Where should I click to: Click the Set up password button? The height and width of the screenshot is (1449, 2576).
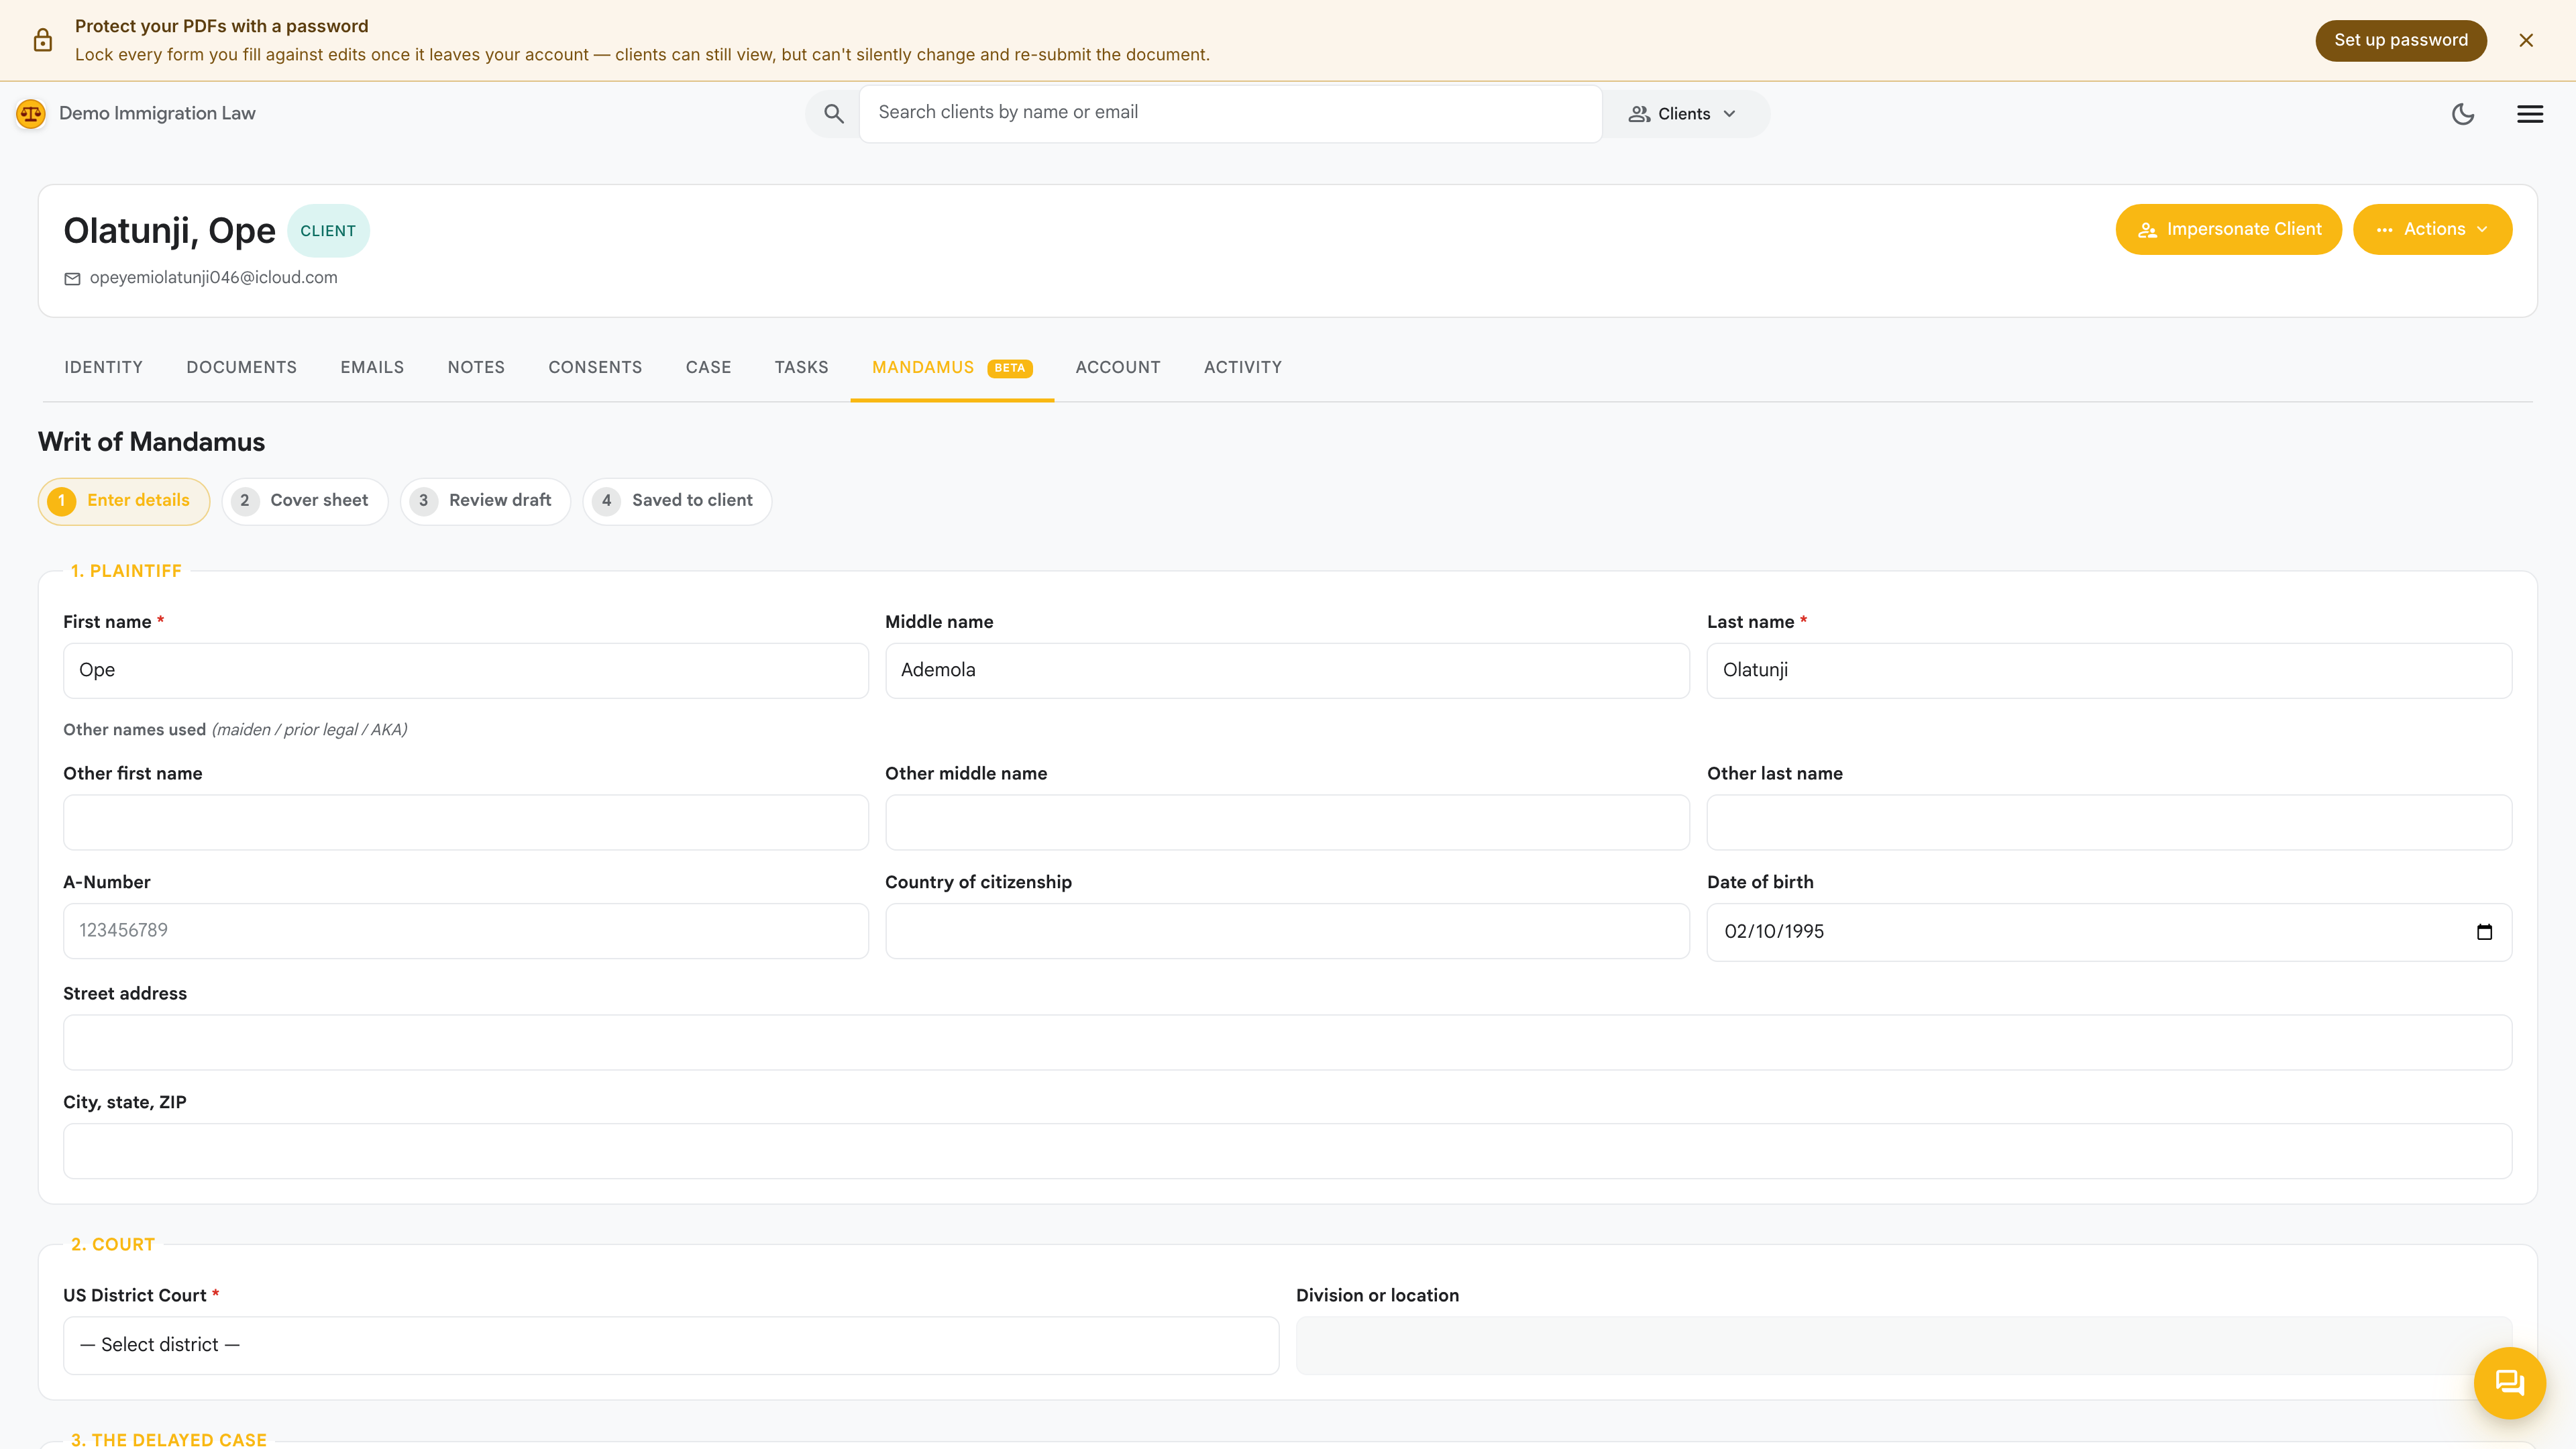[x=2400, y=40]
